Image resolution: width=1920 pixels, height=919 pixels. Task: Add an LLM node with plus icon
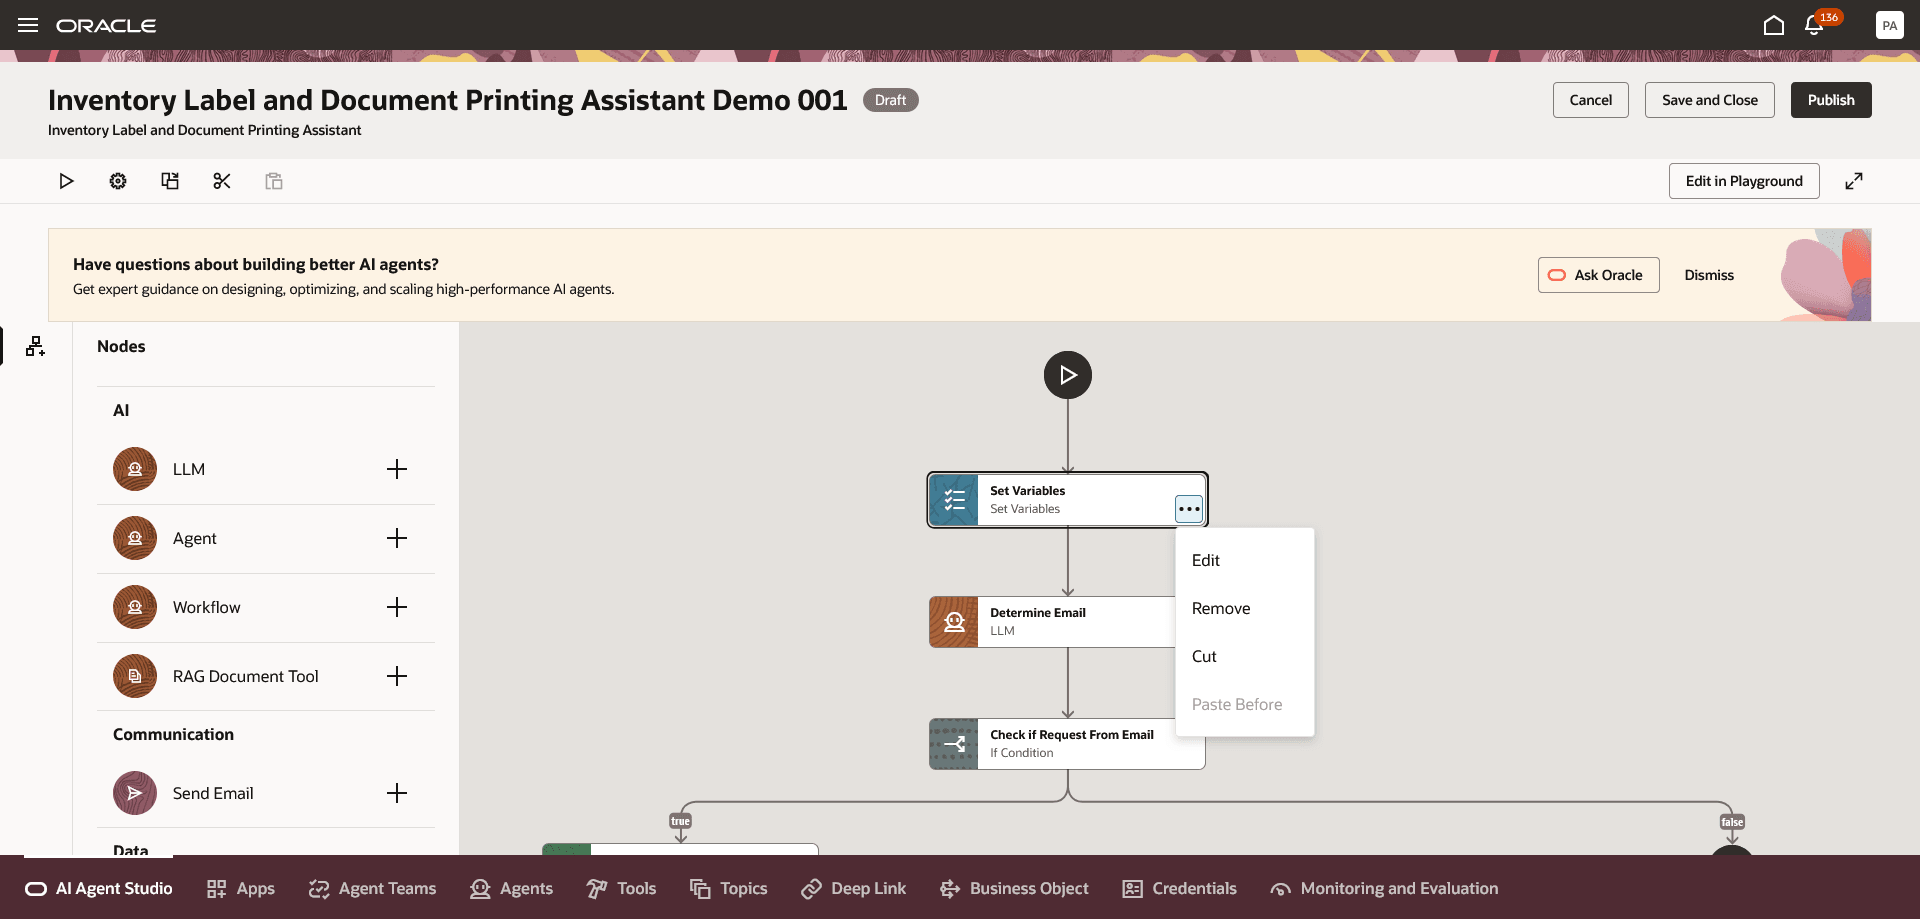click(397, 469)
